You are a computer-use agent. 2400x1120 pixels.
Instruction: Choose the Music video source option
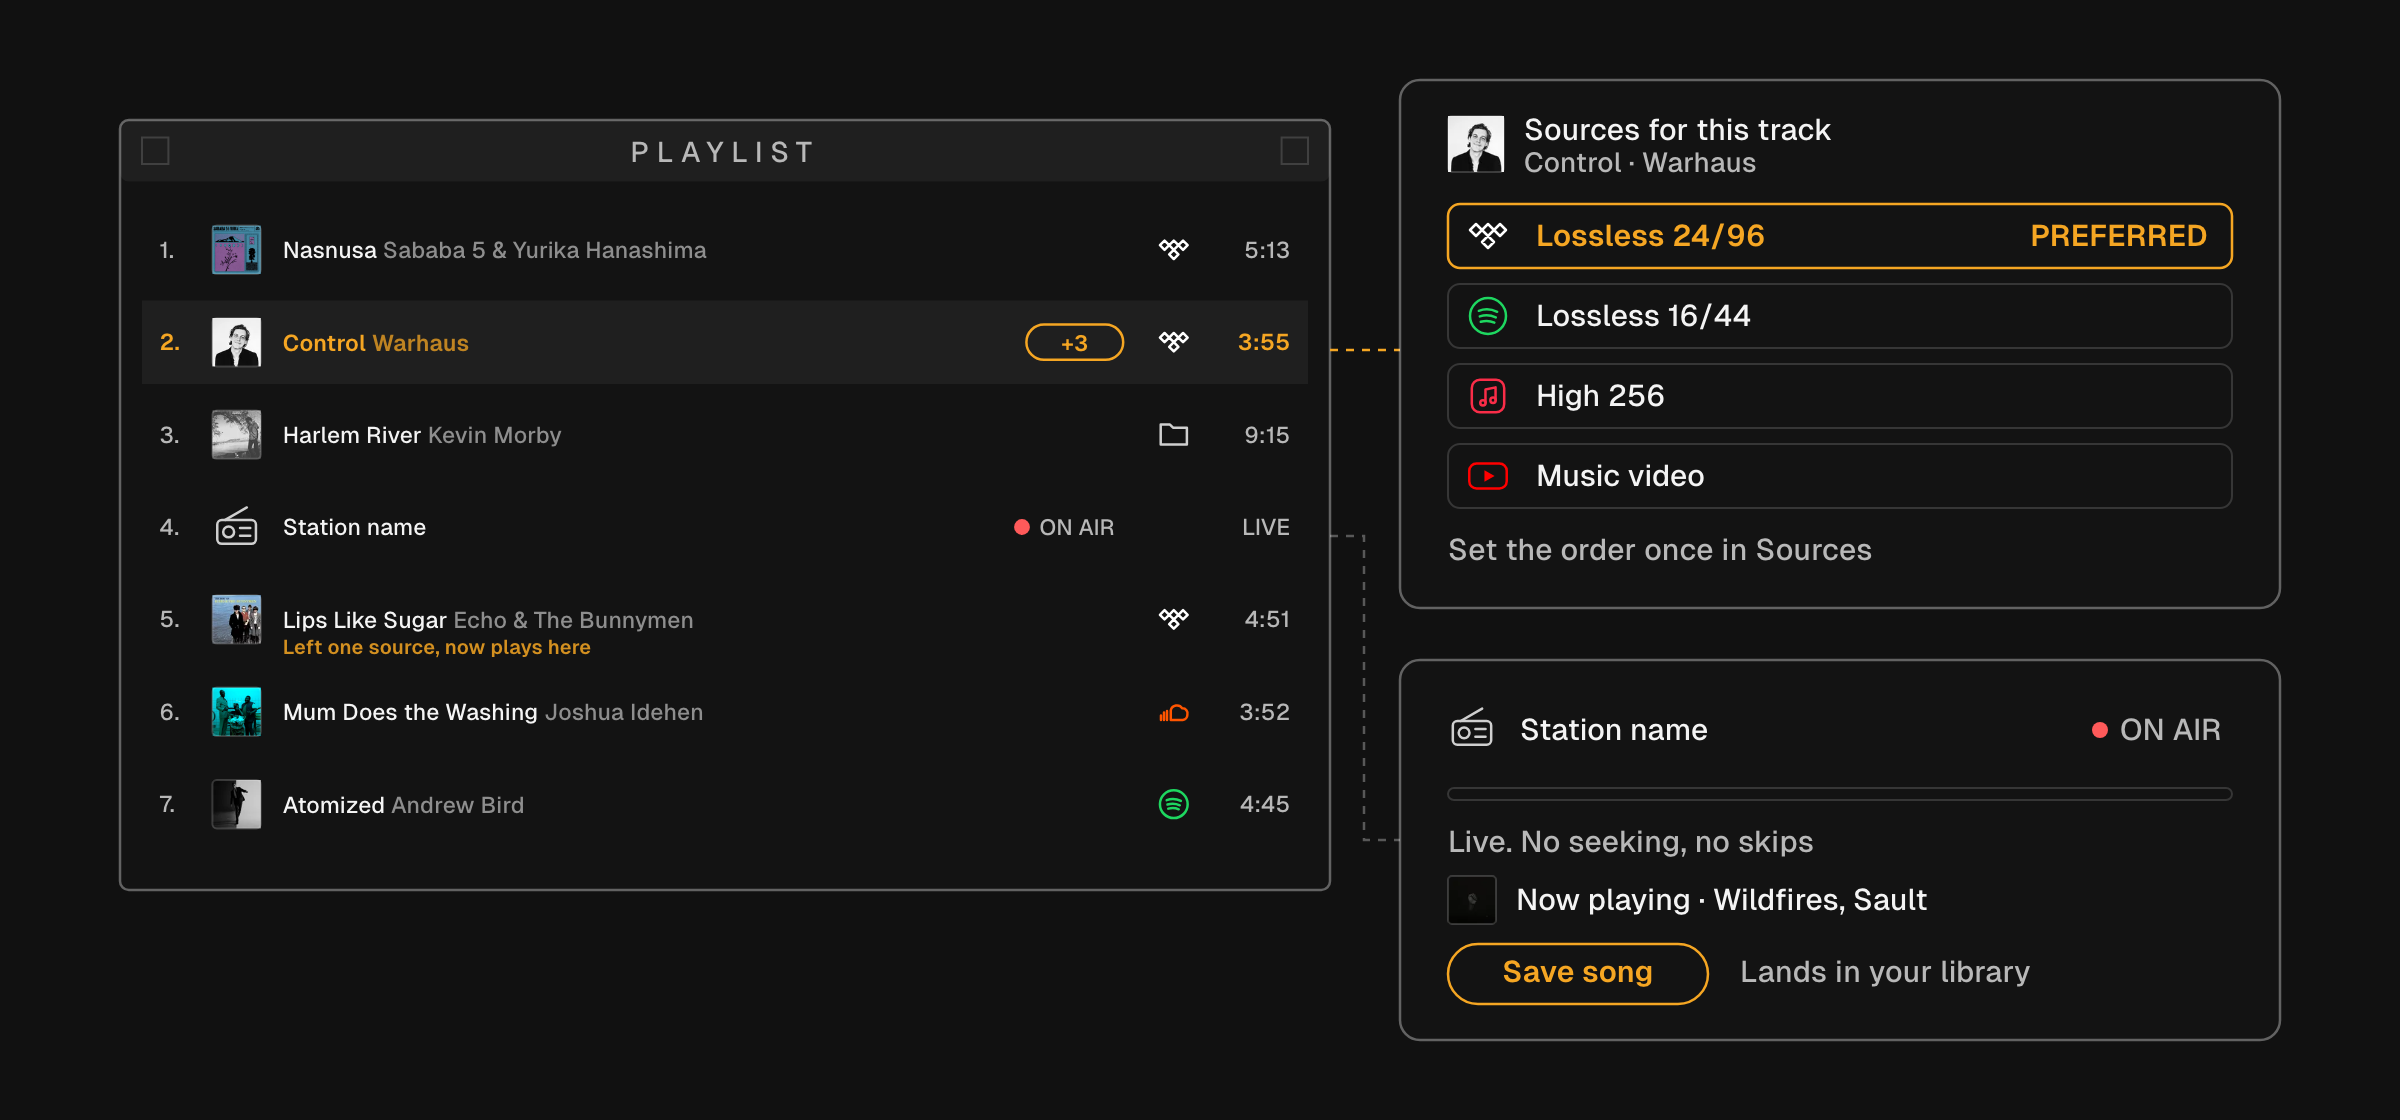(1839, 476)
